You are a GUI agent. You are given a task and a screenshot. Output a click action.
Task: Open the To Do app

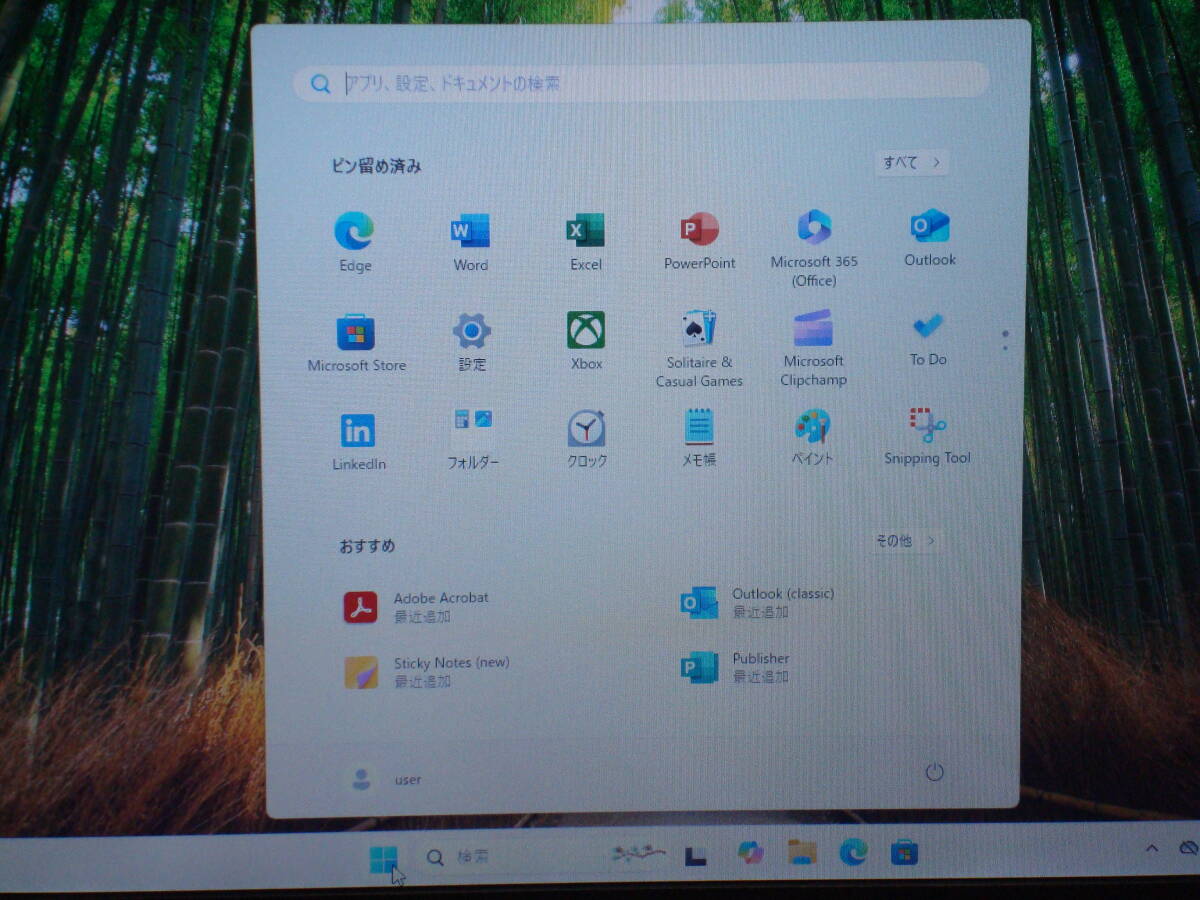pyautogui.click(x=928, y=338)
